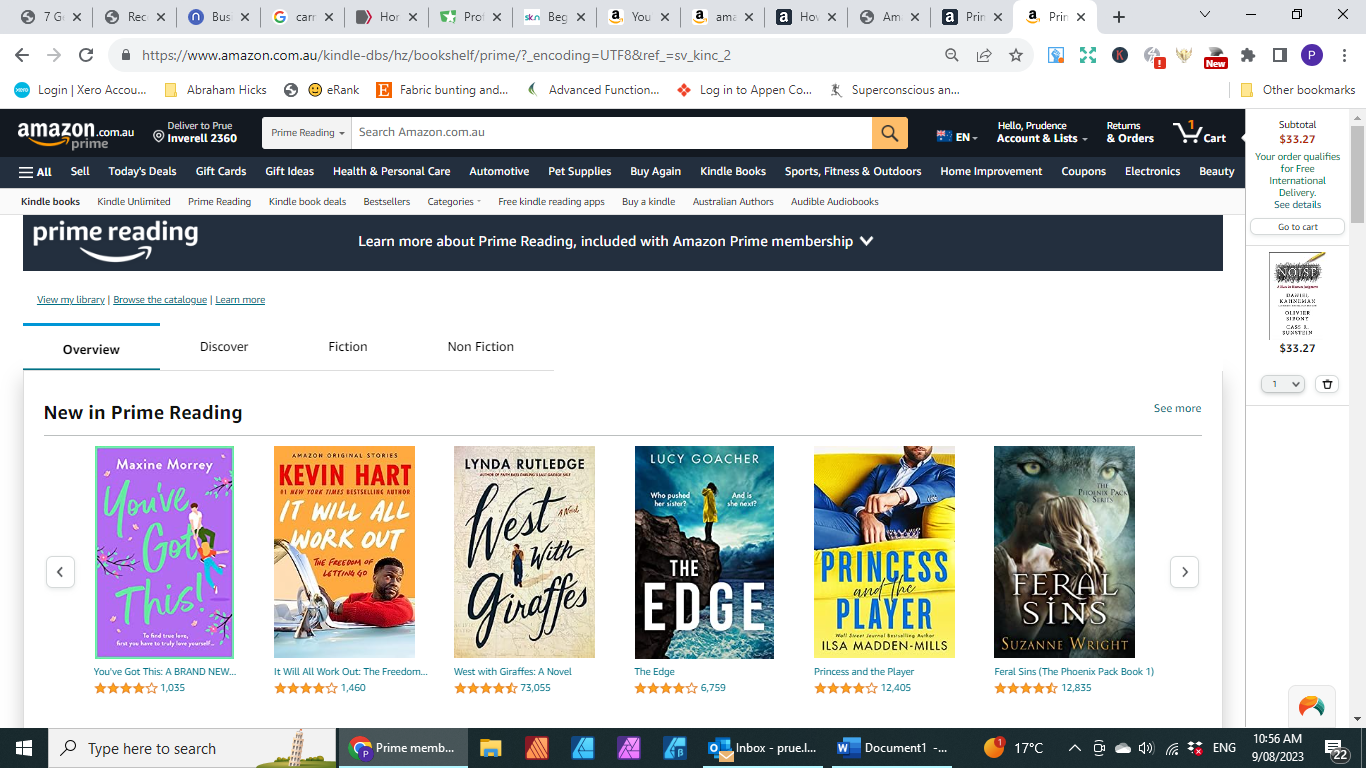Expand Learn more about Prime Reading chevron
1366x768 pixels.
[x=866, y=241]
